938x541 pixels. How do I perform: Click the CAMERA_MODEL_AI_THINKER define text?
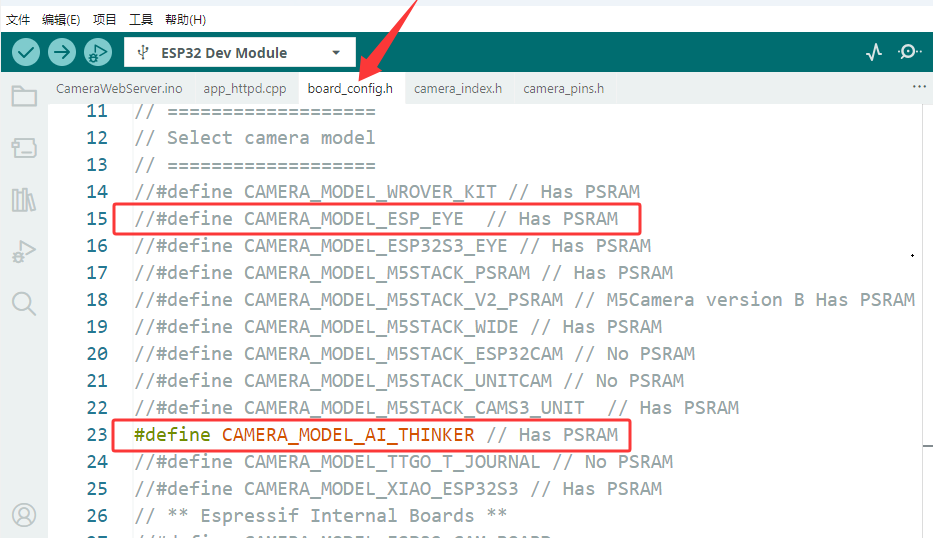tap(348, 434)
